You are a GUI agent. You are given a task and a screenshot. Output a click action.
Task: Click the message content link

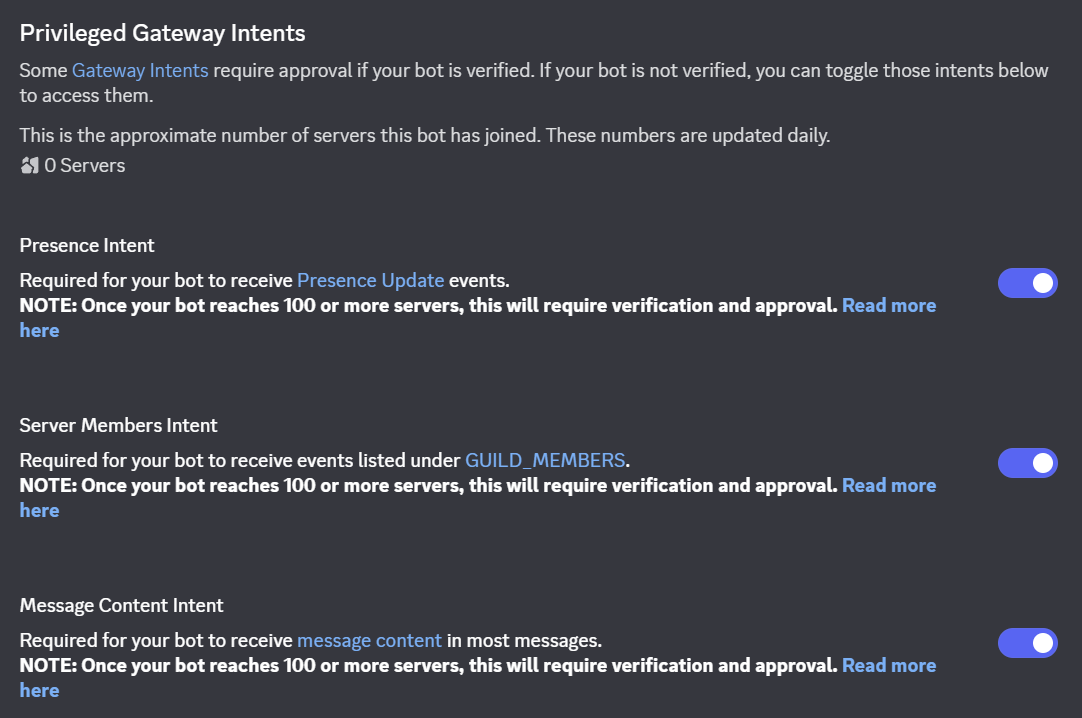(369, 641)
